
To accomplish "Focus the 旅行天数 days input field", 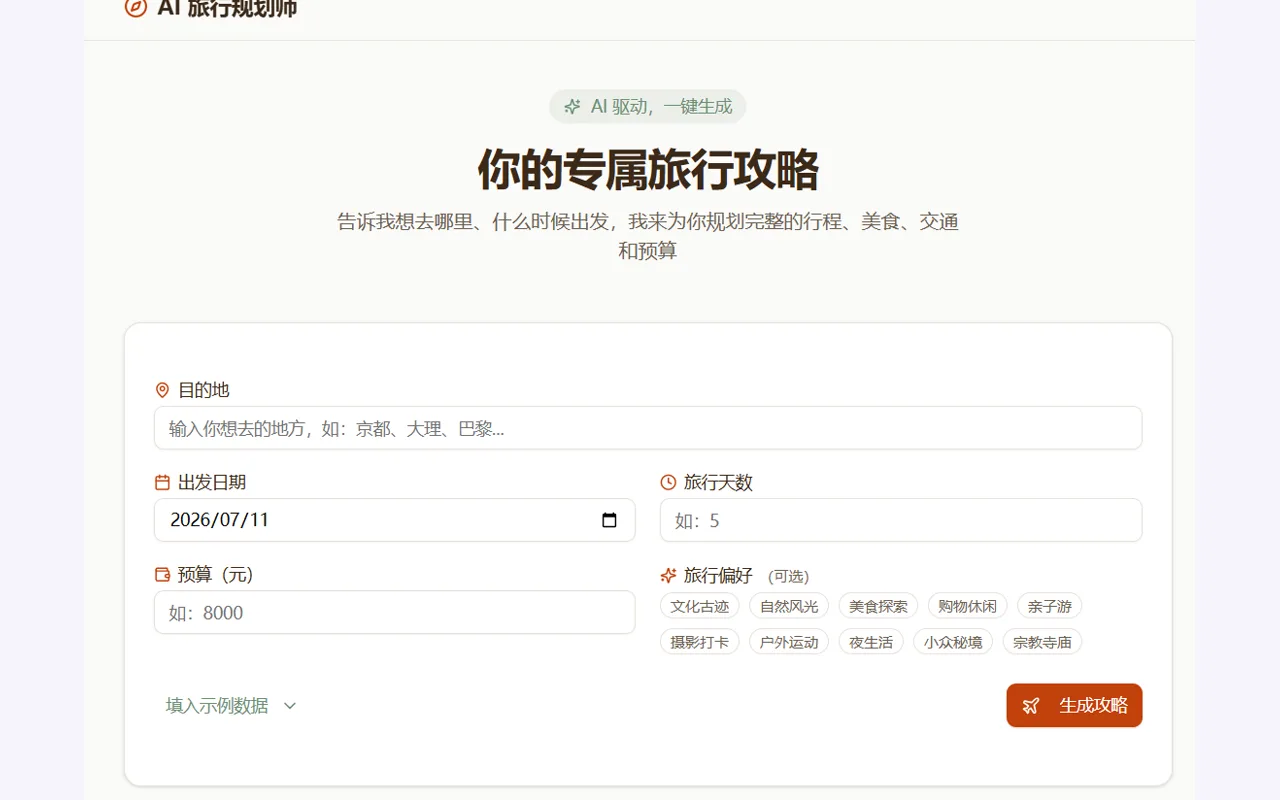I will 901,520.
